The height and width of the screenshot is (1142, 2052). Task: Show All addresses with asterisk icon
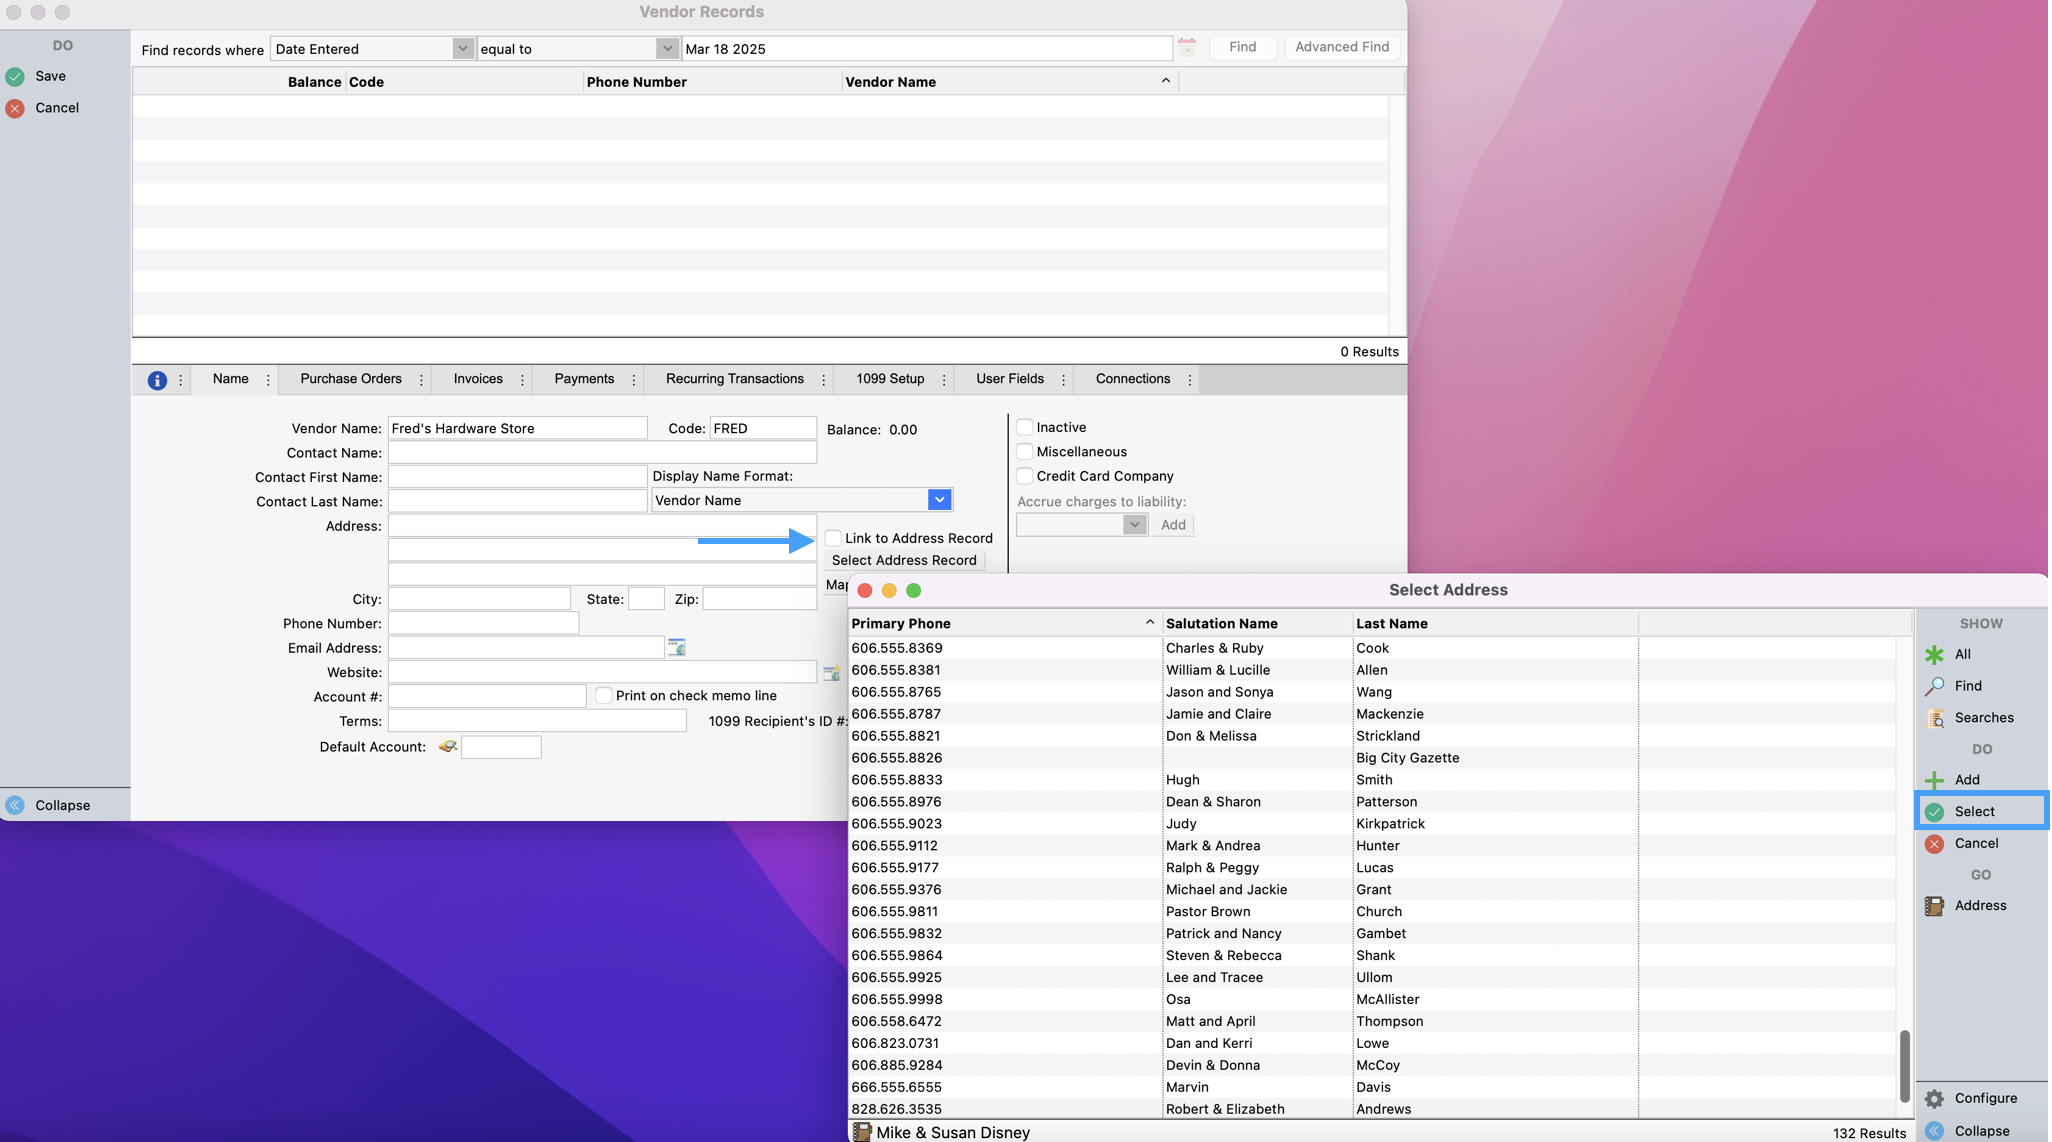point(1934,654)
